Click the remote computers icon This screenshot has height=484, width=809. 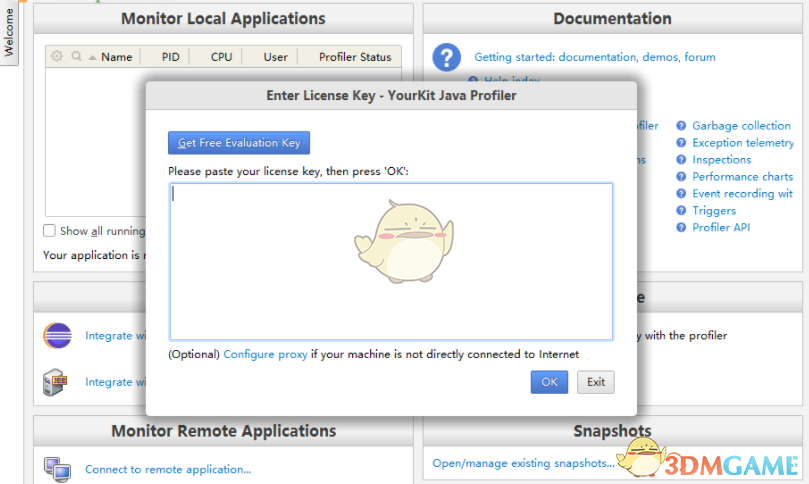pyautogui.click(x=57, y=470)
